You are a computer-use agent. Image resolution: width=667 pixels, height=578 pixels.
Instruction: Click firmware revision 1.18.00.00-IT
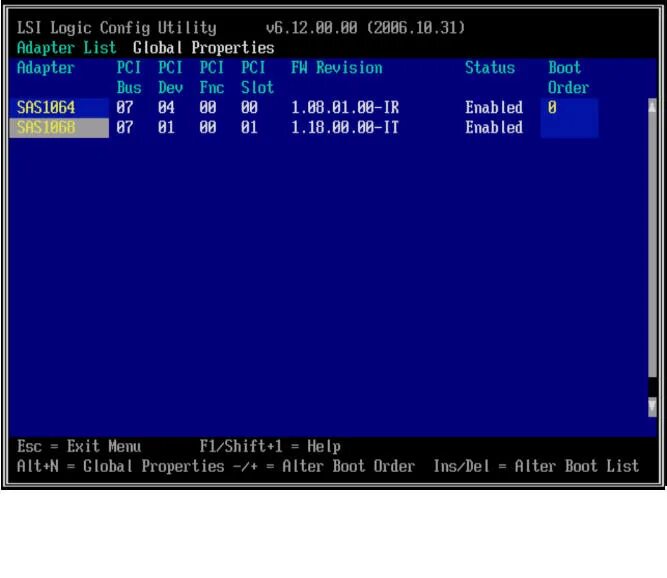345,128
